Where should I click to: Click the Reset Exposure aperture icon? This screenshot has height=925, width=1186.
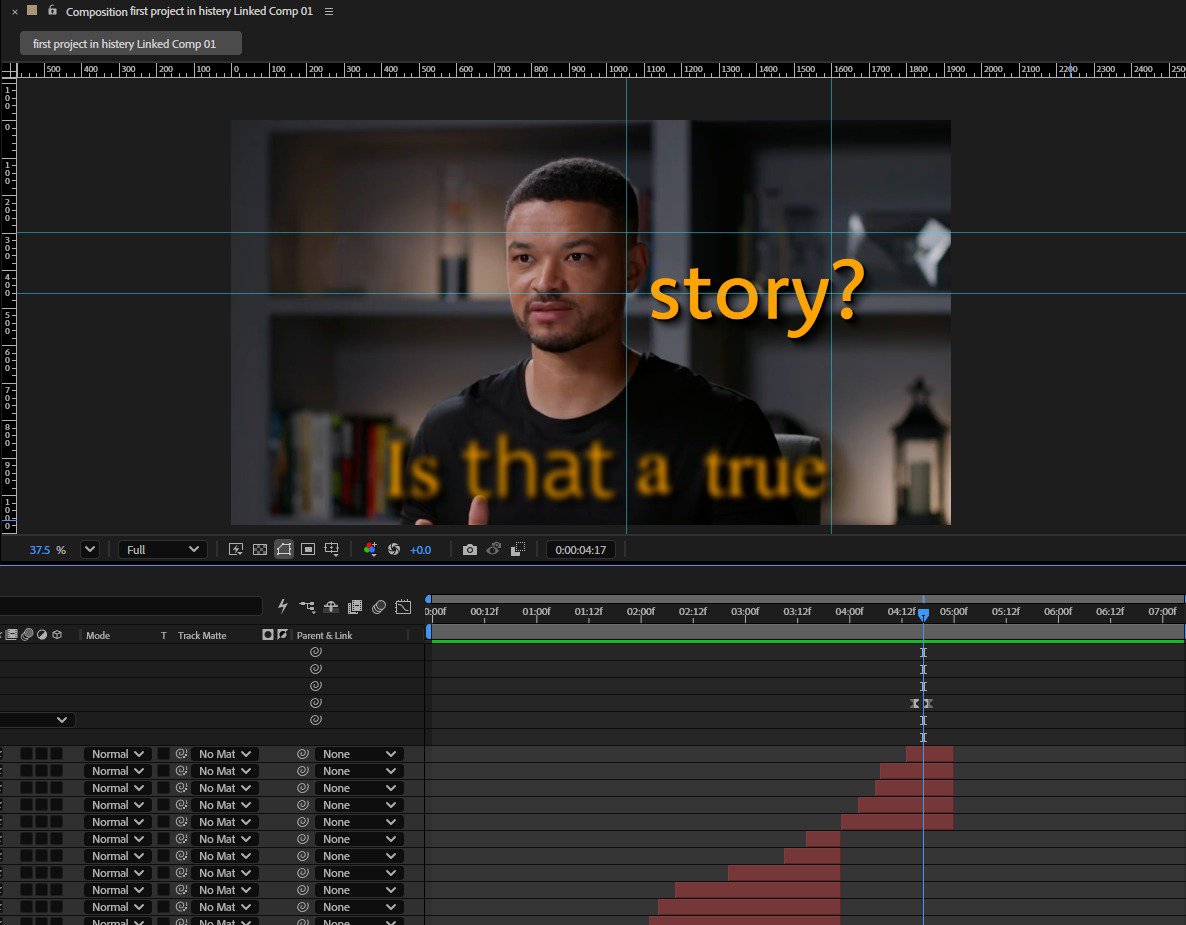pyautogui.click(x=394, y=549)
